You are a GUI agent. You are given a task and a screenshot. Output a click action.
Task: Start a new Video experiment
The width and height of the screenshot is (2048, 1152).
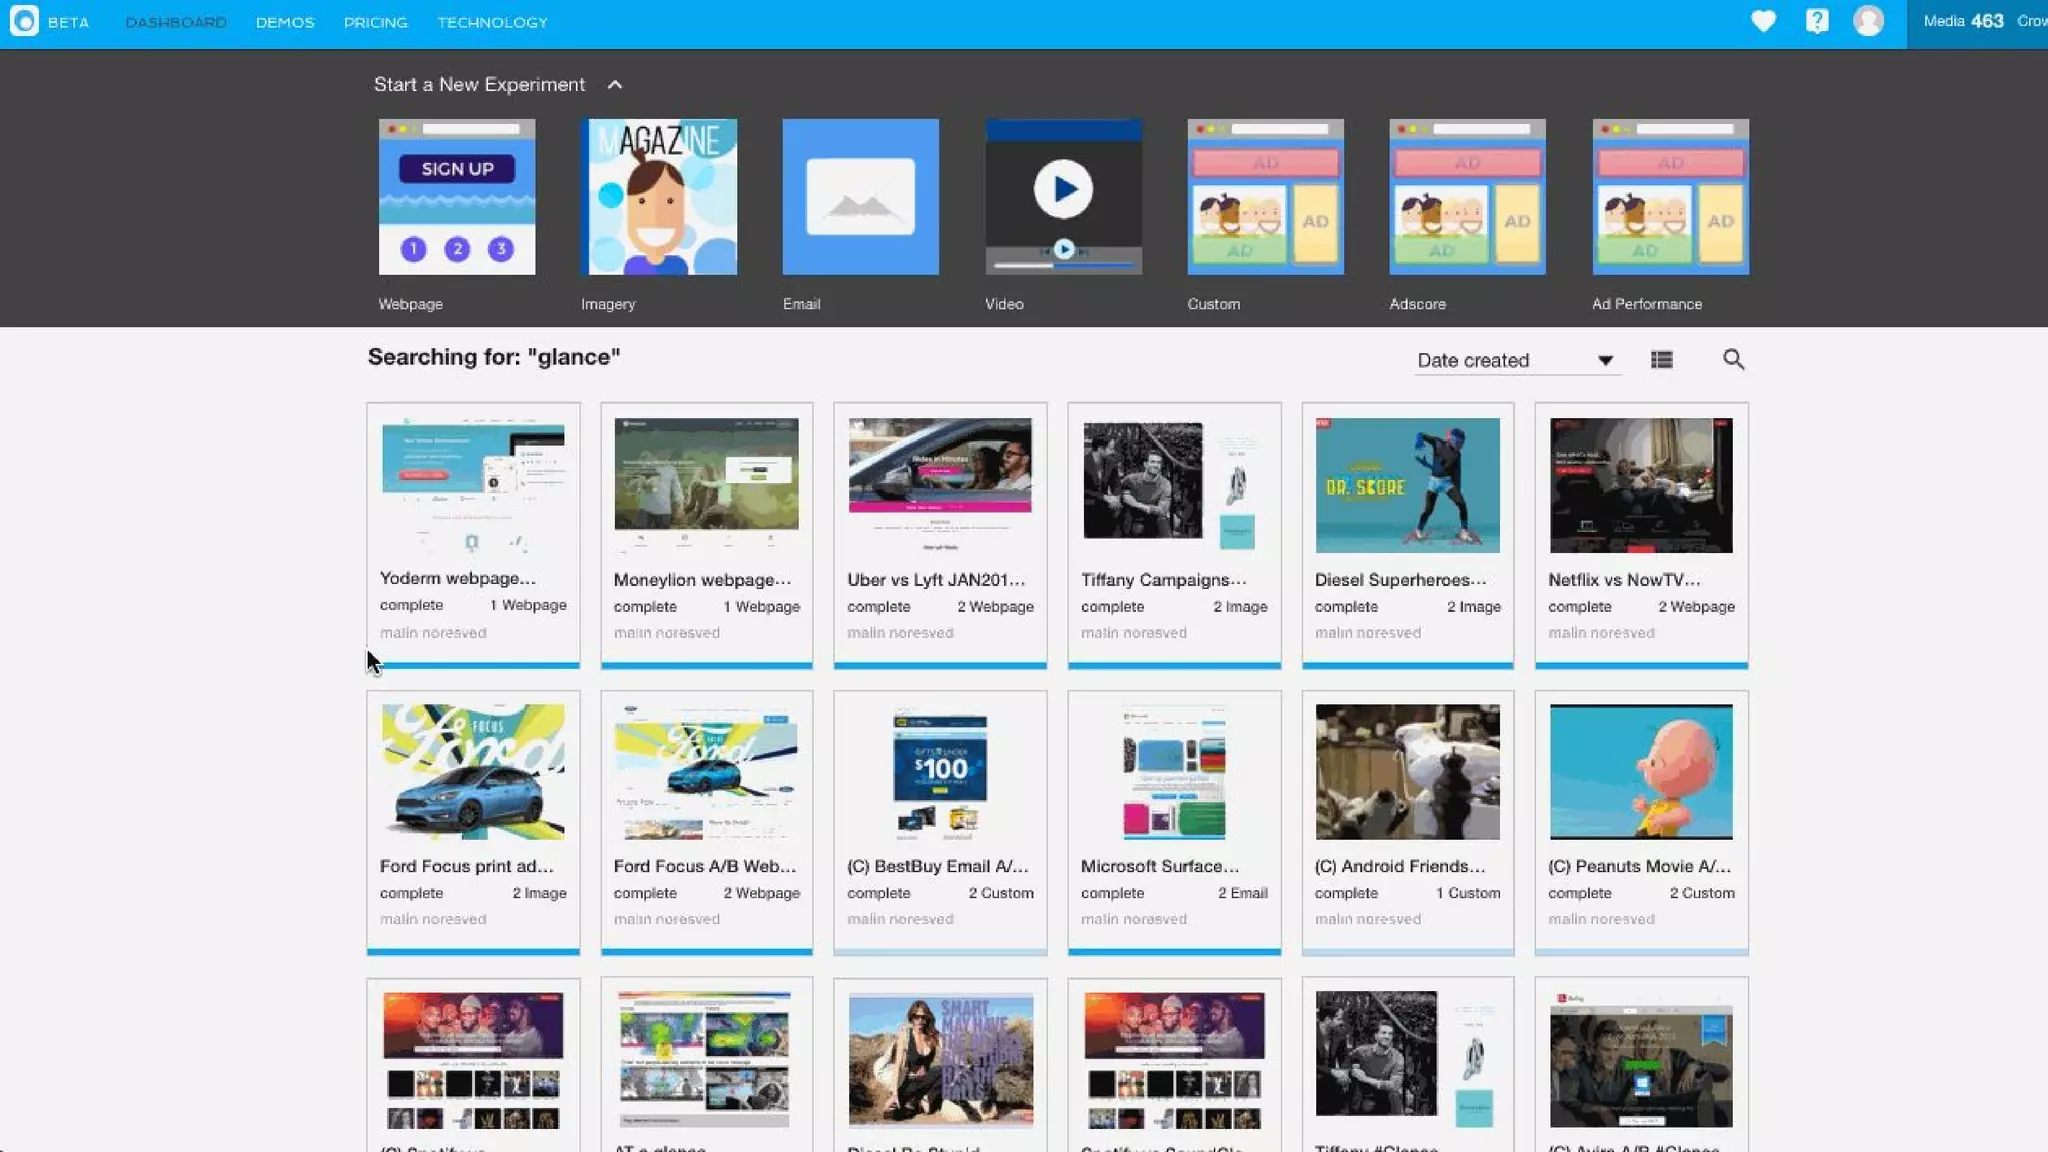point(1063,197)
